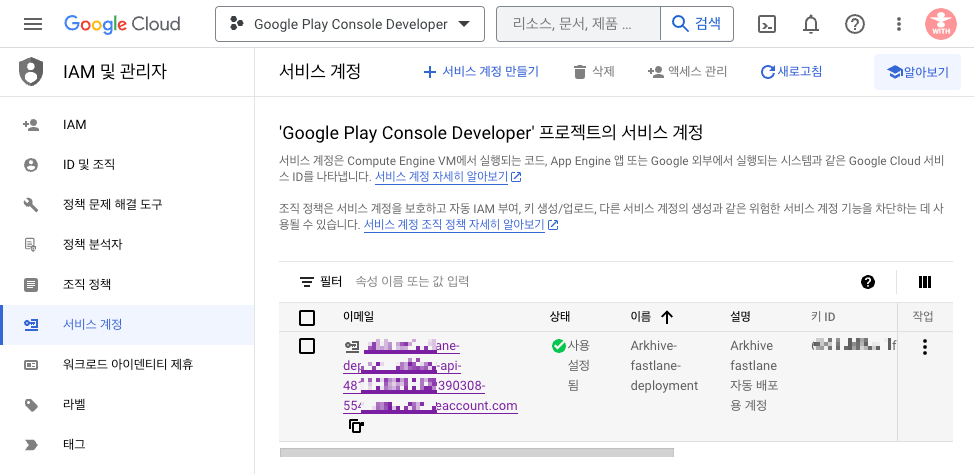The width and height of the screenshot is (974, 474).
Task: Click the pink WITH account avatar
Action: [940, 24]
